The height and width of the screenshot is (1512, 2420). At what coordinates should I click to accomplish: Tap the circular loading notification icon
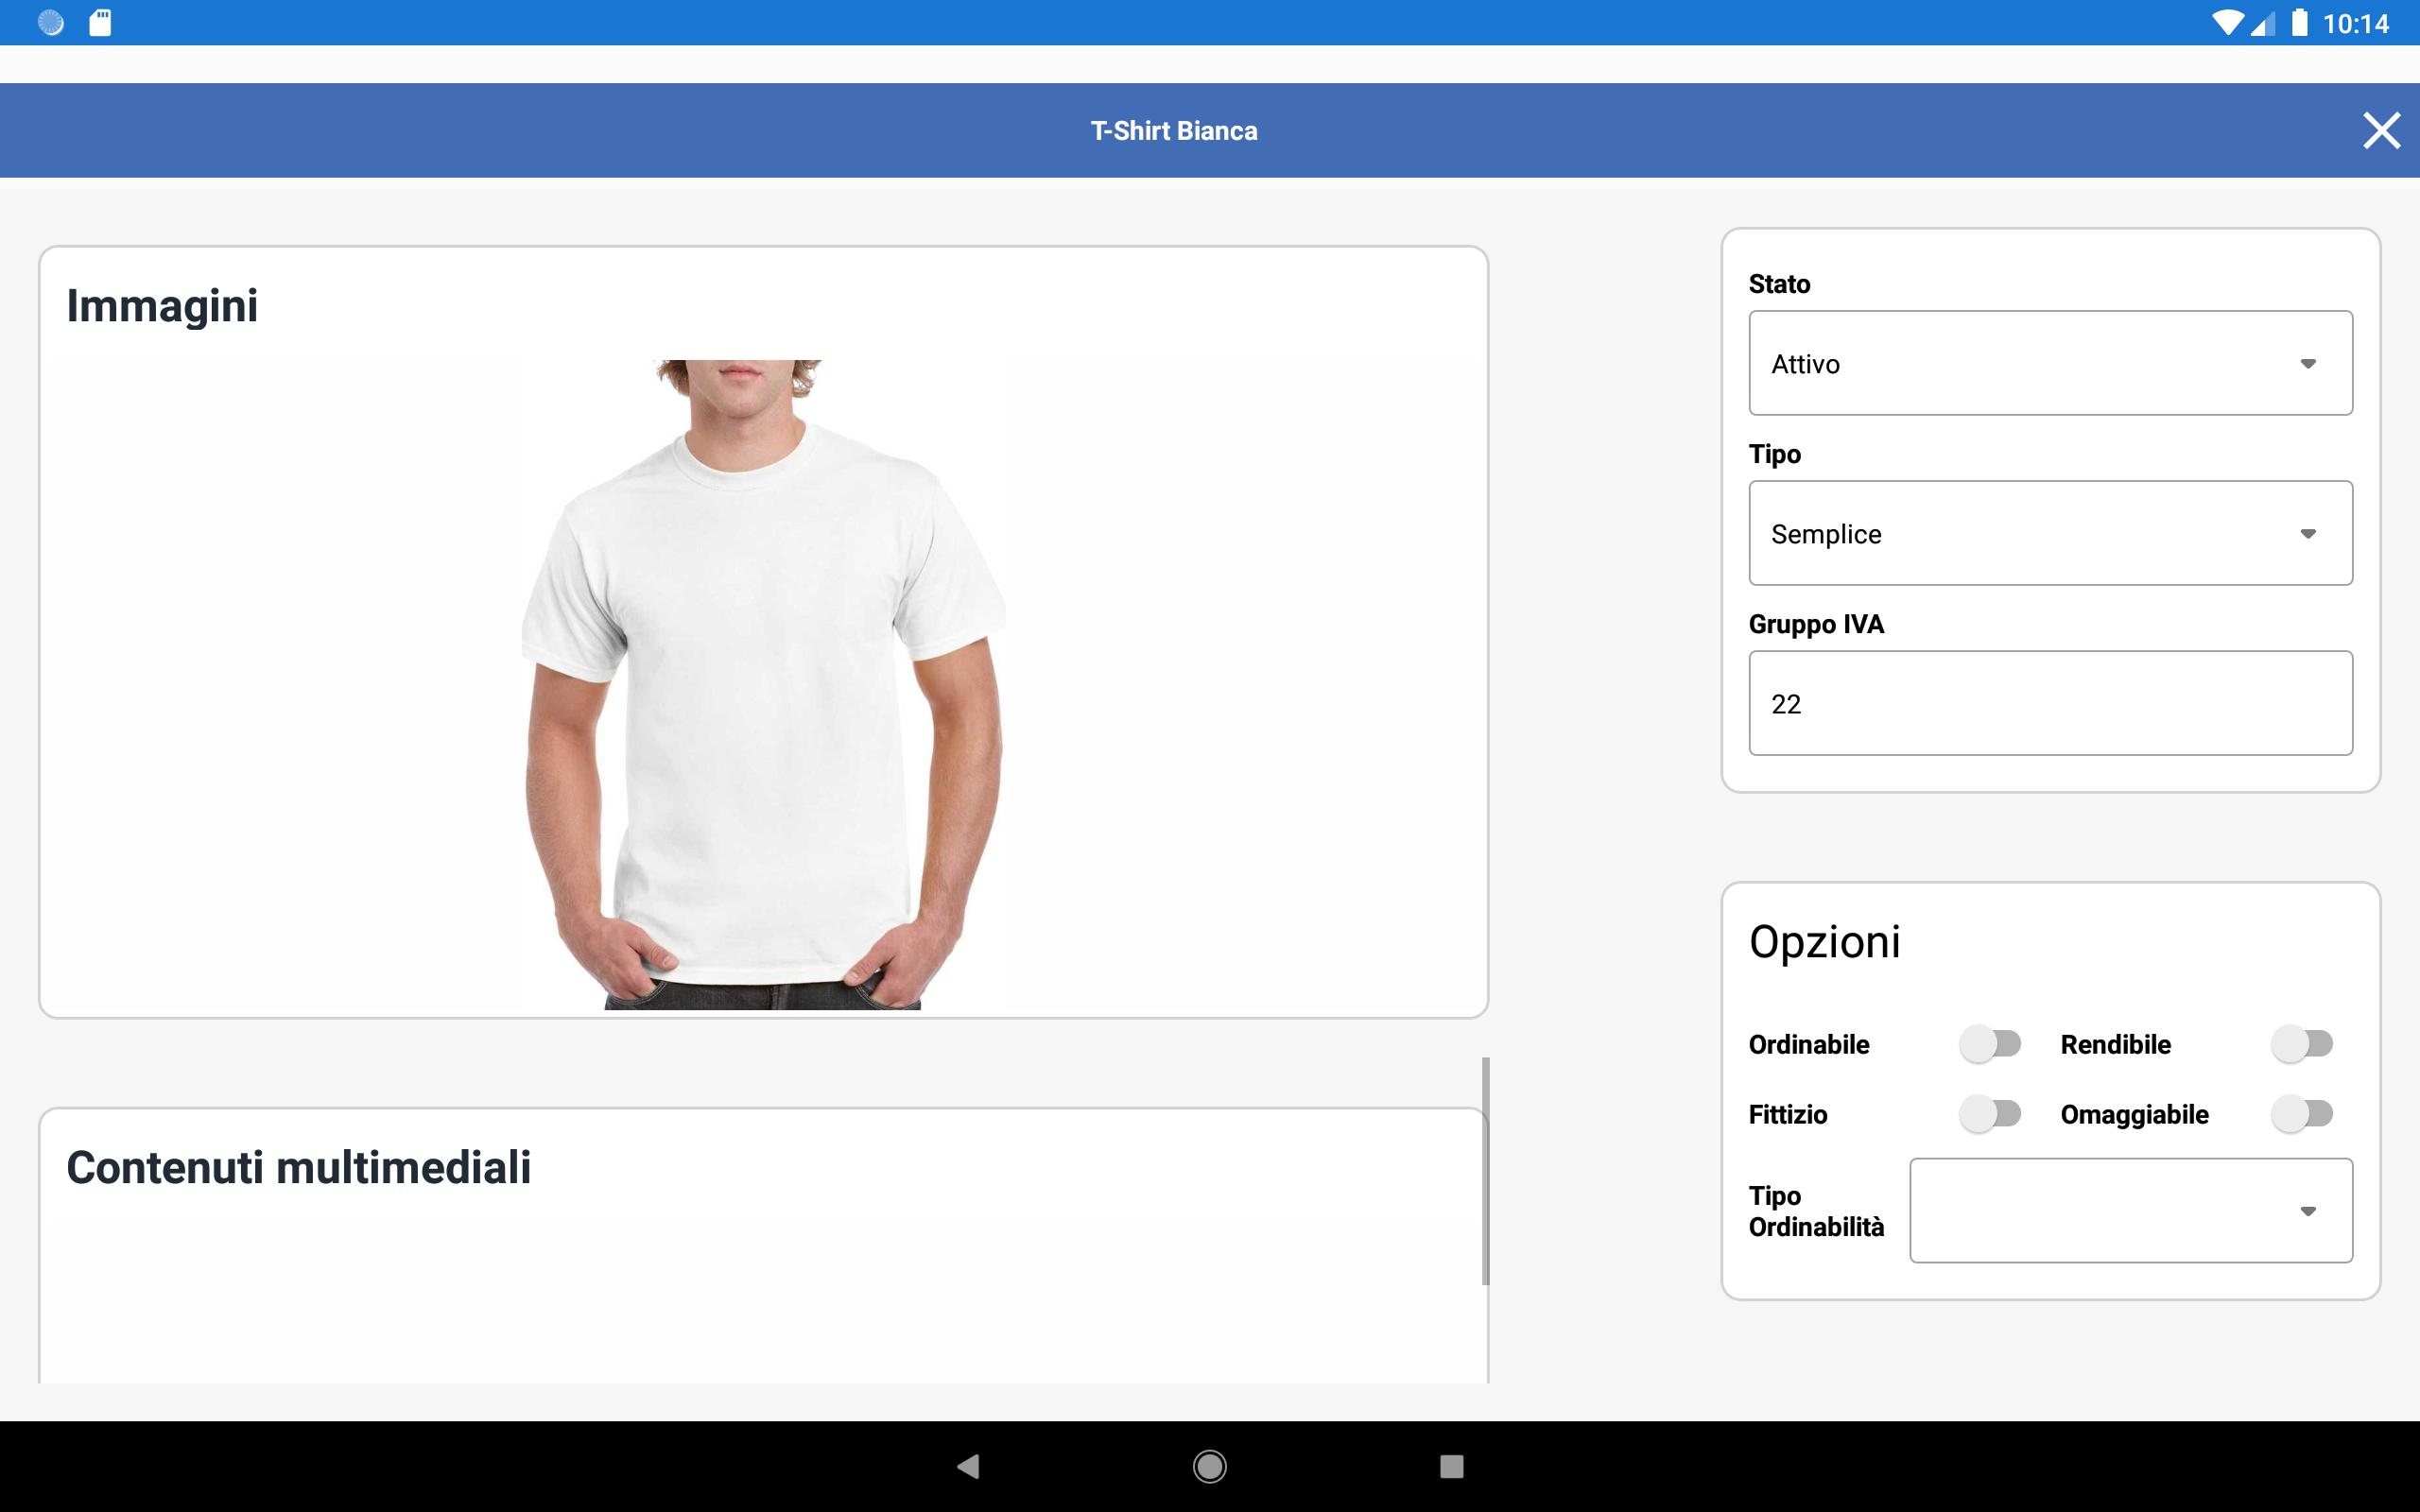(x=51, y=22)
